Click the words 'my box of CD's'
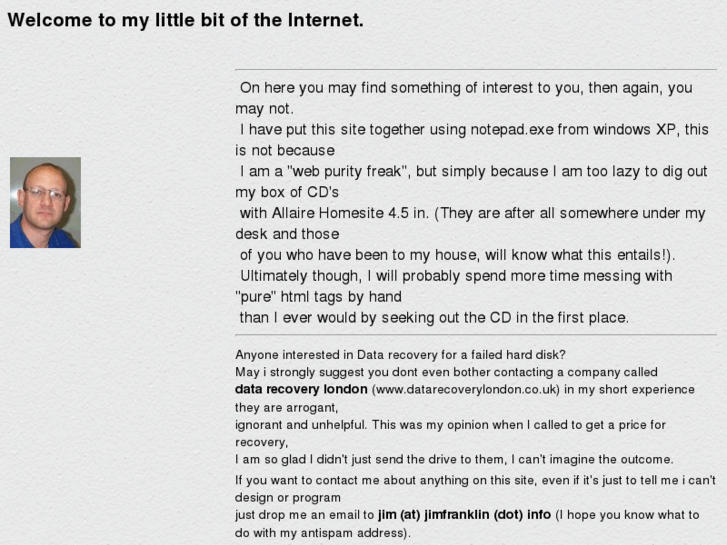 [287, 192]
